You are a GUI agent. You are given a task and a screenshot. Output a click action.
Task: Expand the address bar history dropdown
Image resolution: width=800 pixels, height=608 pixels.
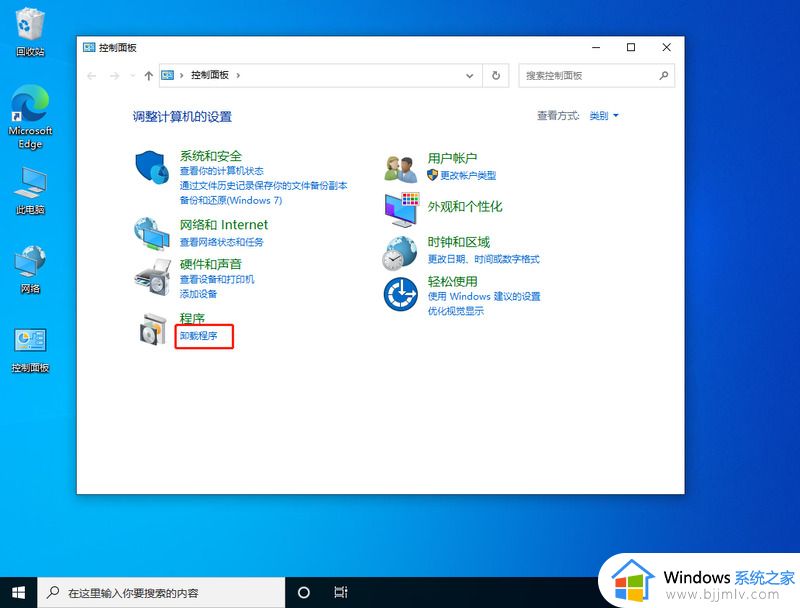tap(469, 75)
